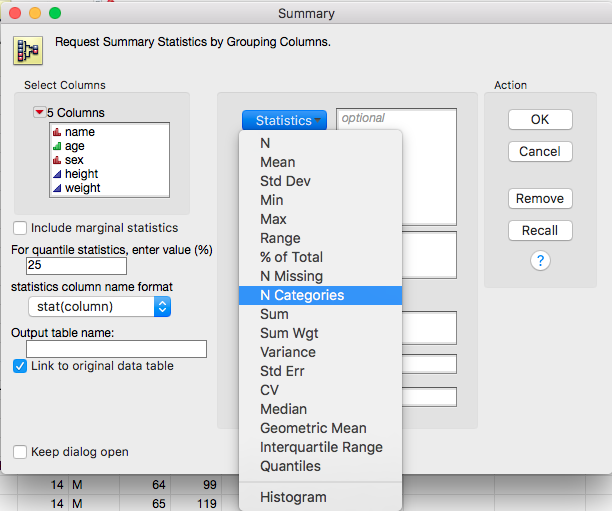
Task: Click the red triangle beside 5 Columns
Action: coord(38,113)
